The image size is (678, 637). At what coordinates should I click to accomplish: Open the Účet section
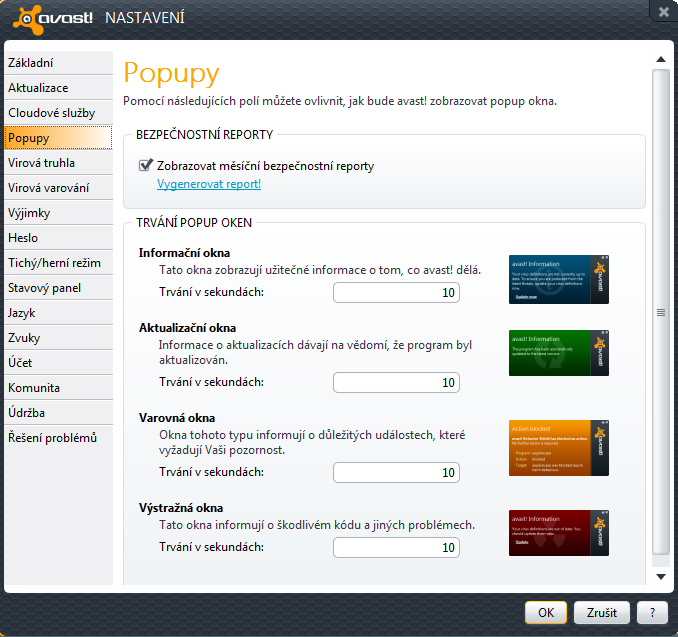[58, 363]
